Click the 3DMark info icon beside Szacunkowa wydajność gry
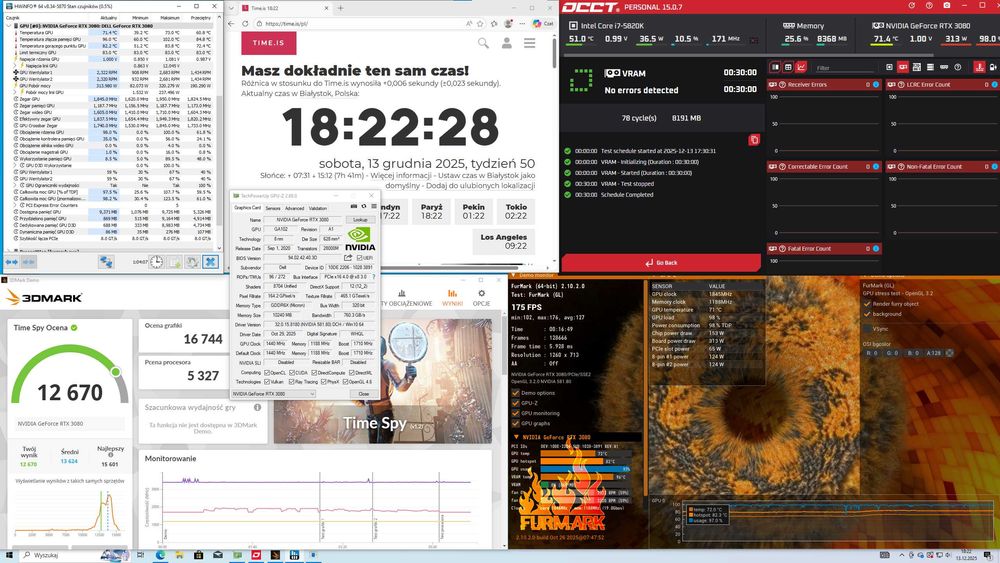 258,407
